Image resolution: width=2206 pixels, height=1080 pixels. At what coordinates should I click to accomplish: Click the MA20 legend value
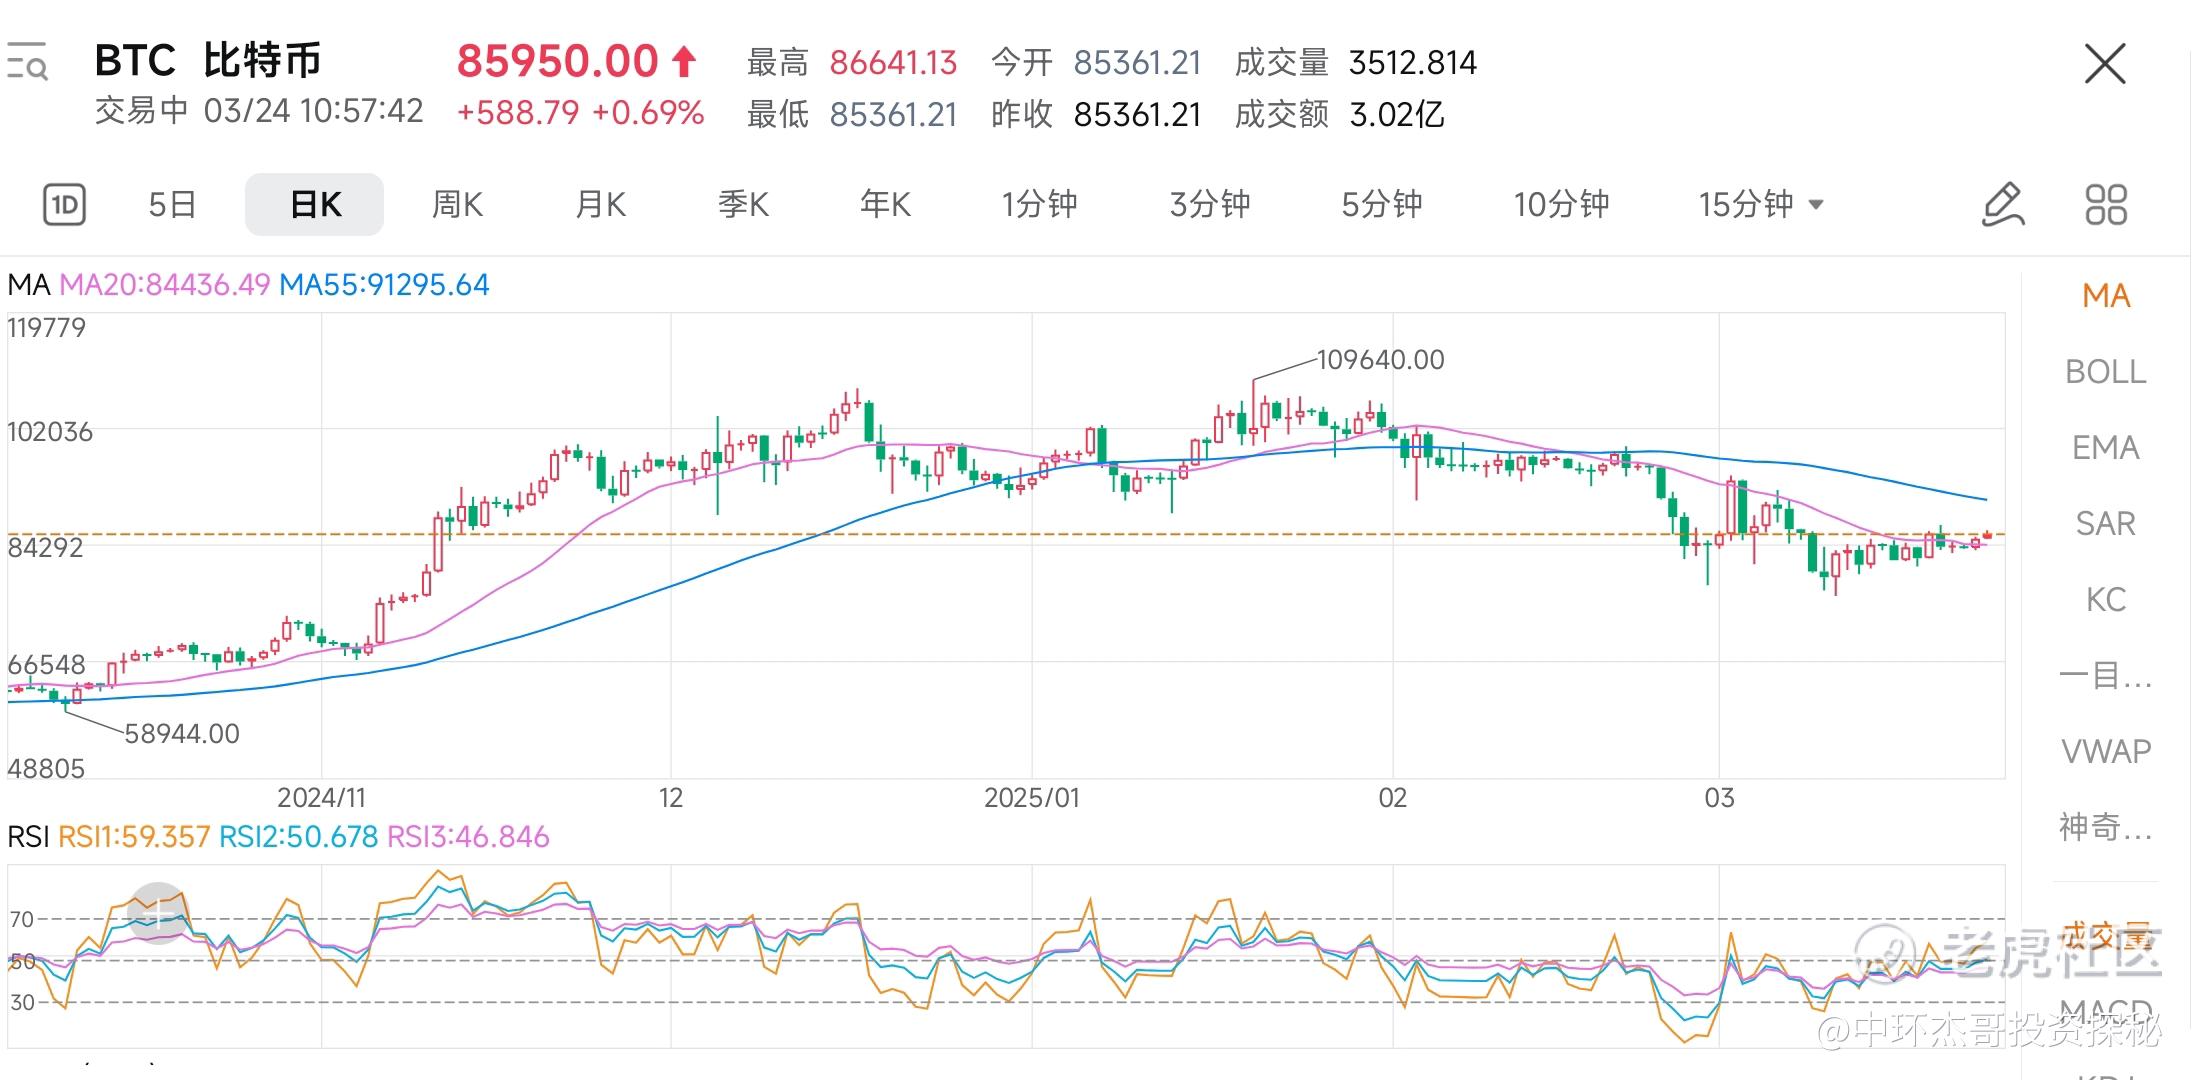(x=165, y=285)
